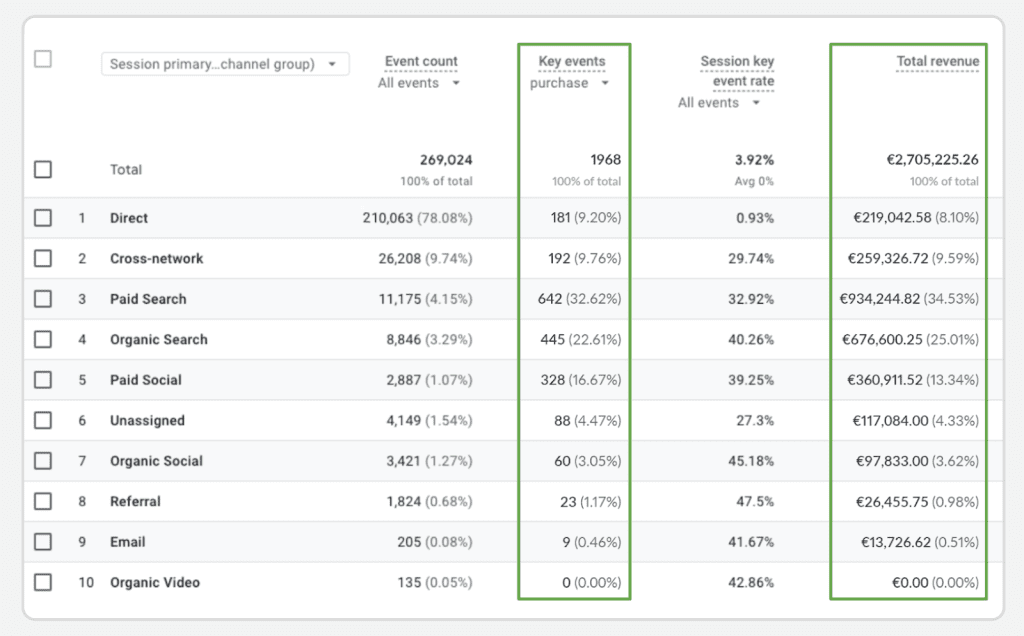Image resolution: width=1024 pixels, height=636 pixels.
Task: Select the Direct row checkbox
Action: (x=43, y=218)
